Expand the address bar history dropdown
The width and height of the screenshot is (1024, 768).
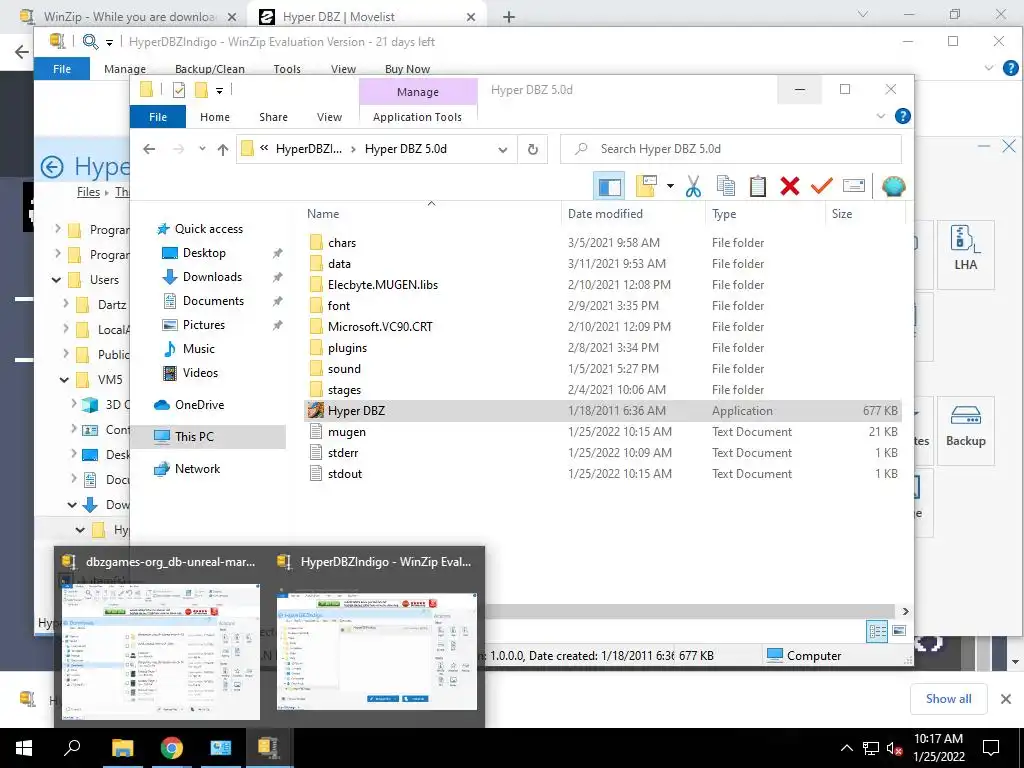(503, 150)
